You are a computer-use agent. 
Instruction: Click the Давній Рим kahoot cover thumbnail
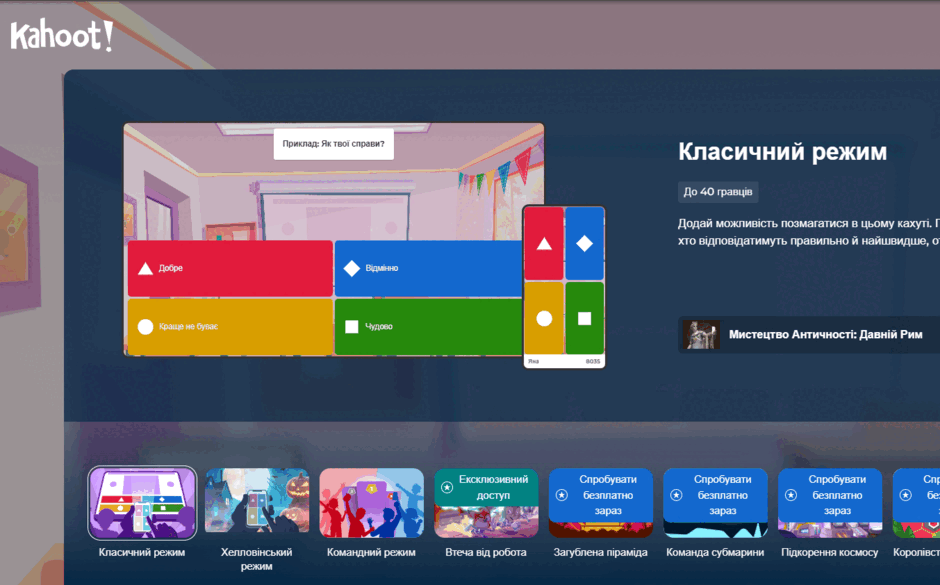pos(701,334)
